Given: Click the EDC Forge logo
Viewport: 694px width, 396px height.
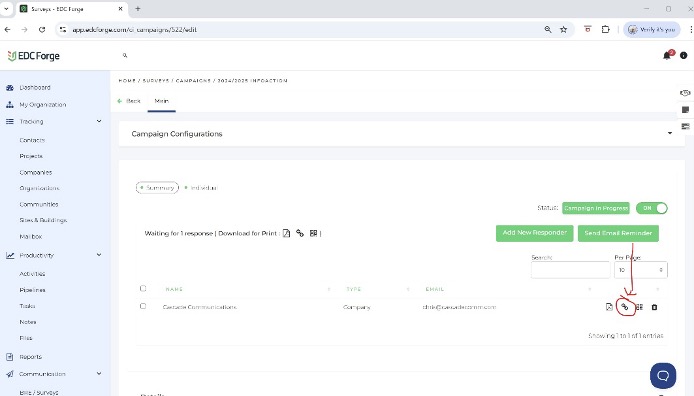Looking at the screenshot, I should pos(34,56).
